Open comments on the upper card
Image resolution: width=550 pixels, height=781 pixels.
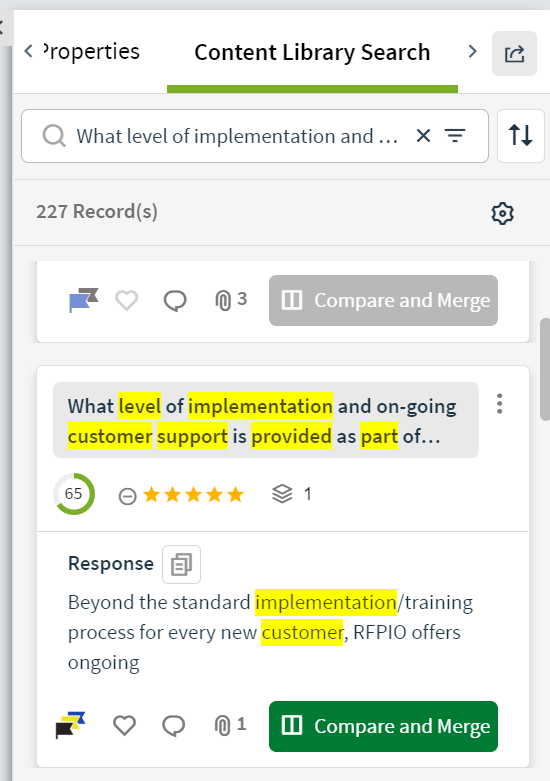(x=175, y=301)
